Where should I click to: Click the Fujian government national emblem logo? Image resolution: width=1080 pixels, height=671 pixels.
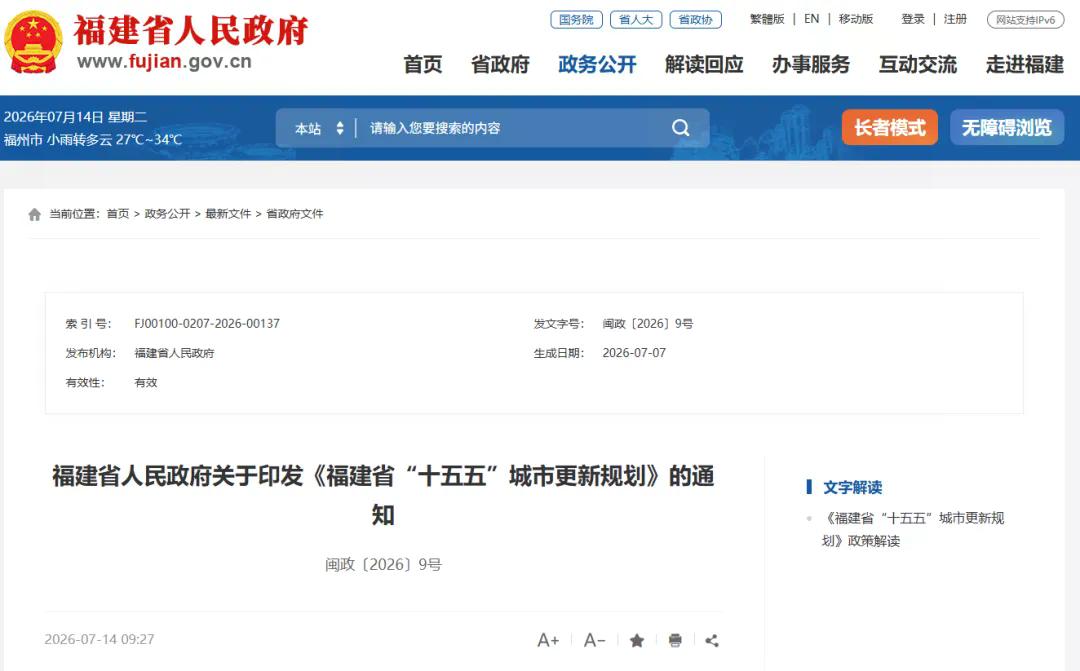click(x=33, y=42)
